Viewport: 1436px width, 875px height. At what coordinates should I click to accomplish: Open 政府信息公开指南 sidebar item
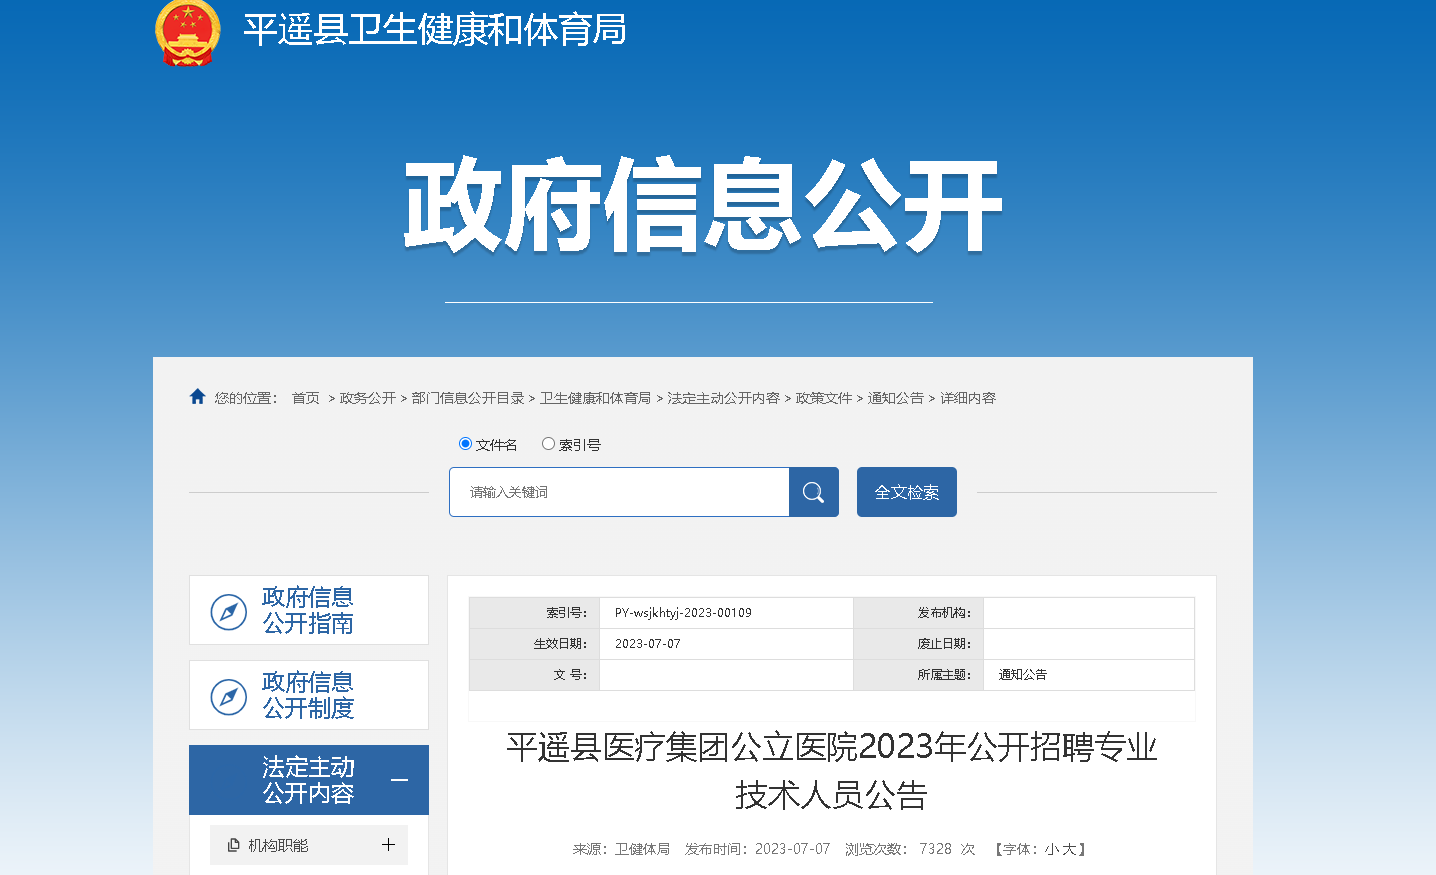tap(309, 610)
